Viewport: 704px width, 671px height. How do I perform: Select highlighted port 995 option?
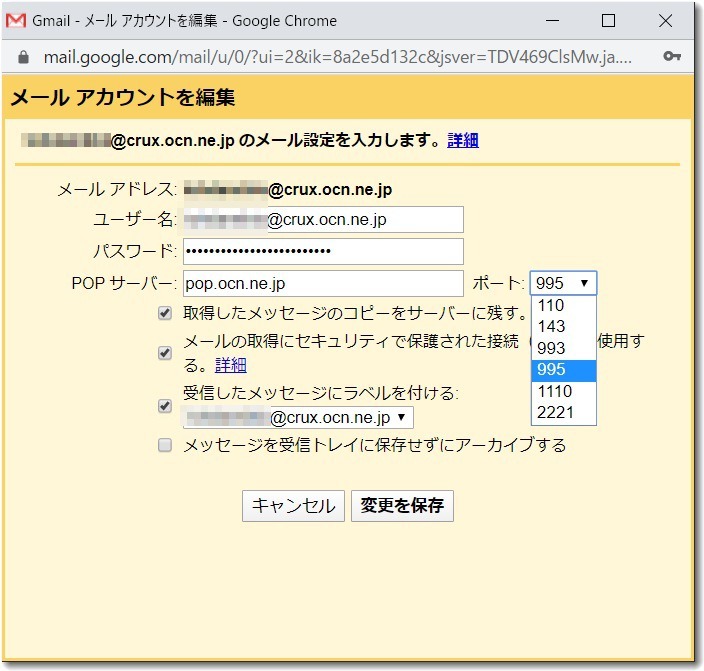[x=563, y=370]
